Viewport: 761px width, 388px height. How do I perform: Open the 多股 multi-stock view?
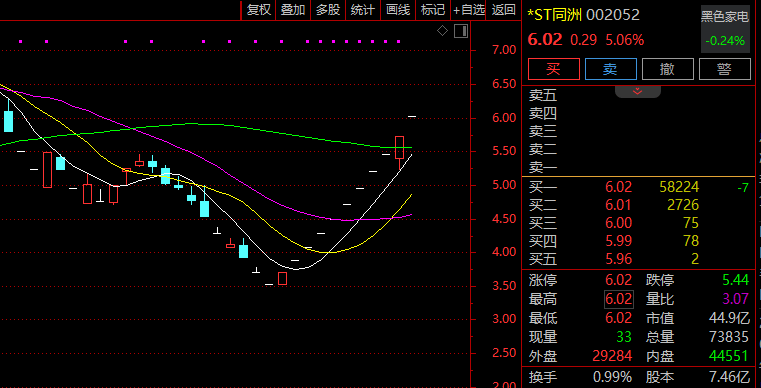coord(328,10)
